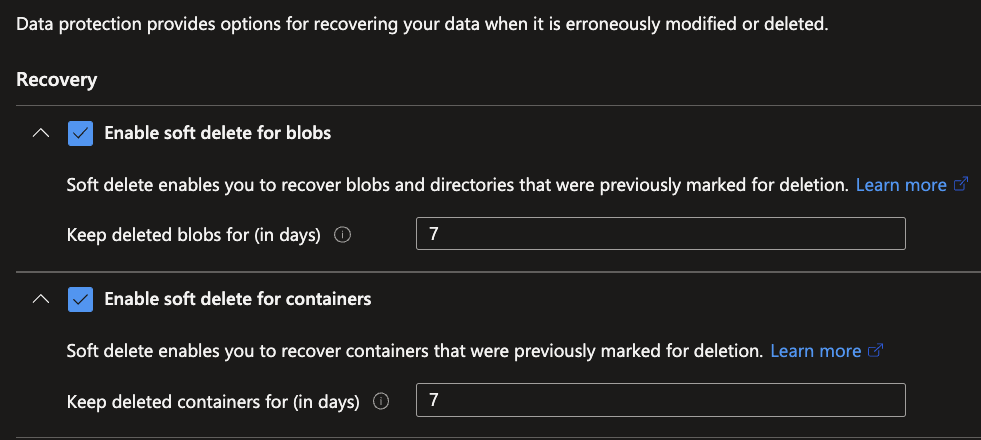Click the 'Enable soft delete for containers' label
Viewport: 981px width, 440px height.
tap(237, 298)
